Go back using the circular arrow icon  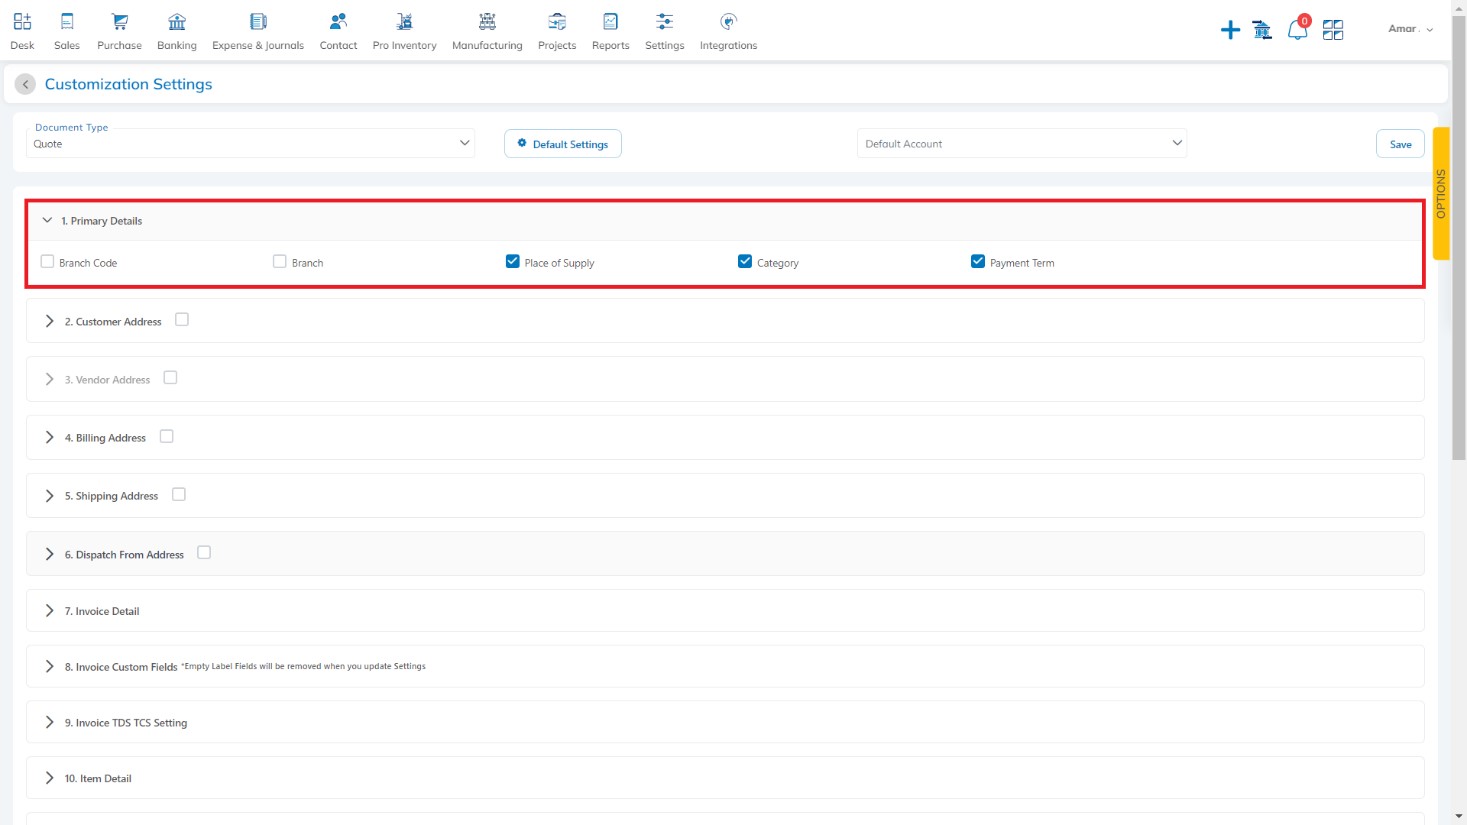25,84
